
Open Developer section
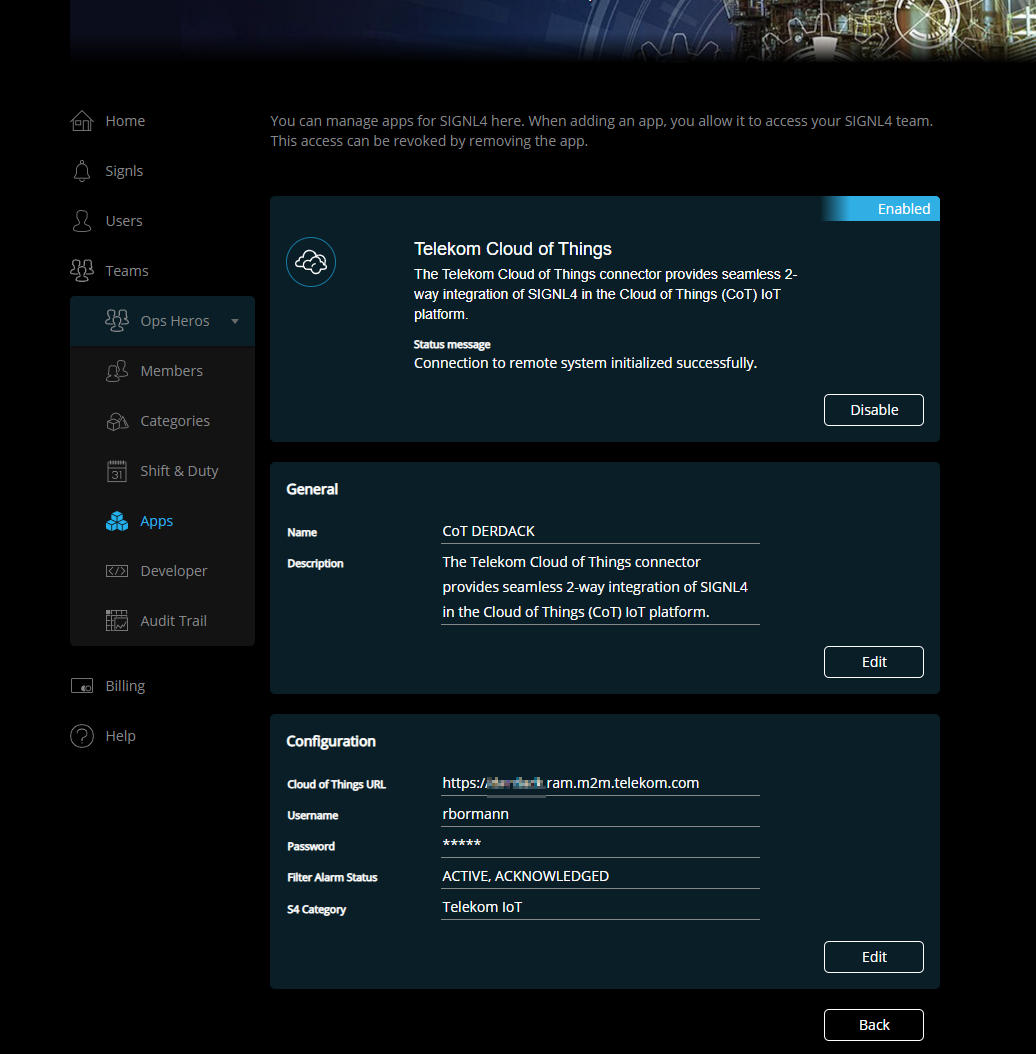click(173, 571)
